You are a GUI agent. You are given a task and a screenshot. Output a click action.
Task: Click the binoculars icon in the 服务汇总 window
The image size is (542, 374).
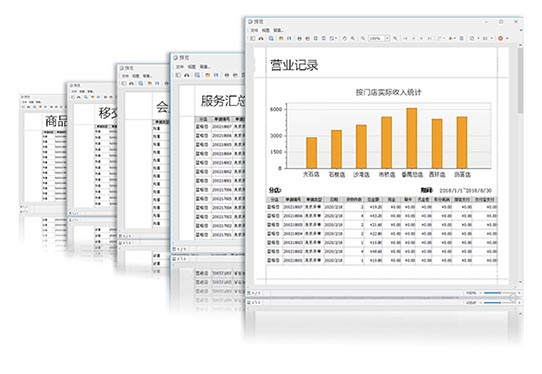click(x=187, y=75)
